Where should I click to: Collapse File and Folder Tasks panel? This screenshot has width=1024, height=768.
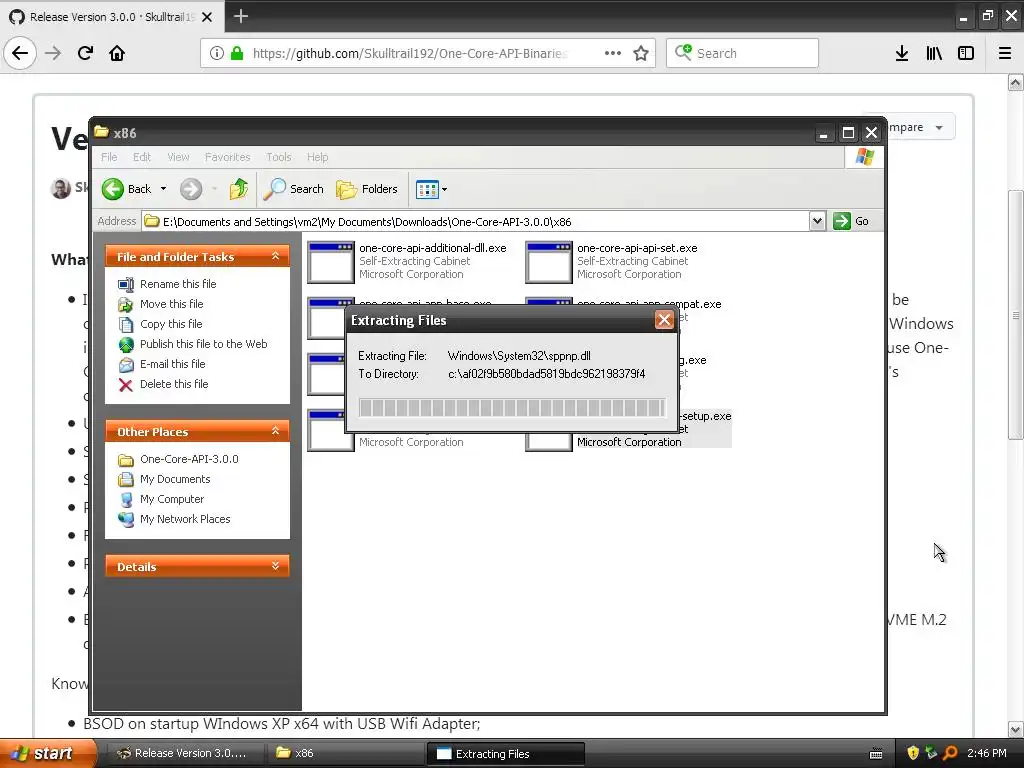(276, 256)
